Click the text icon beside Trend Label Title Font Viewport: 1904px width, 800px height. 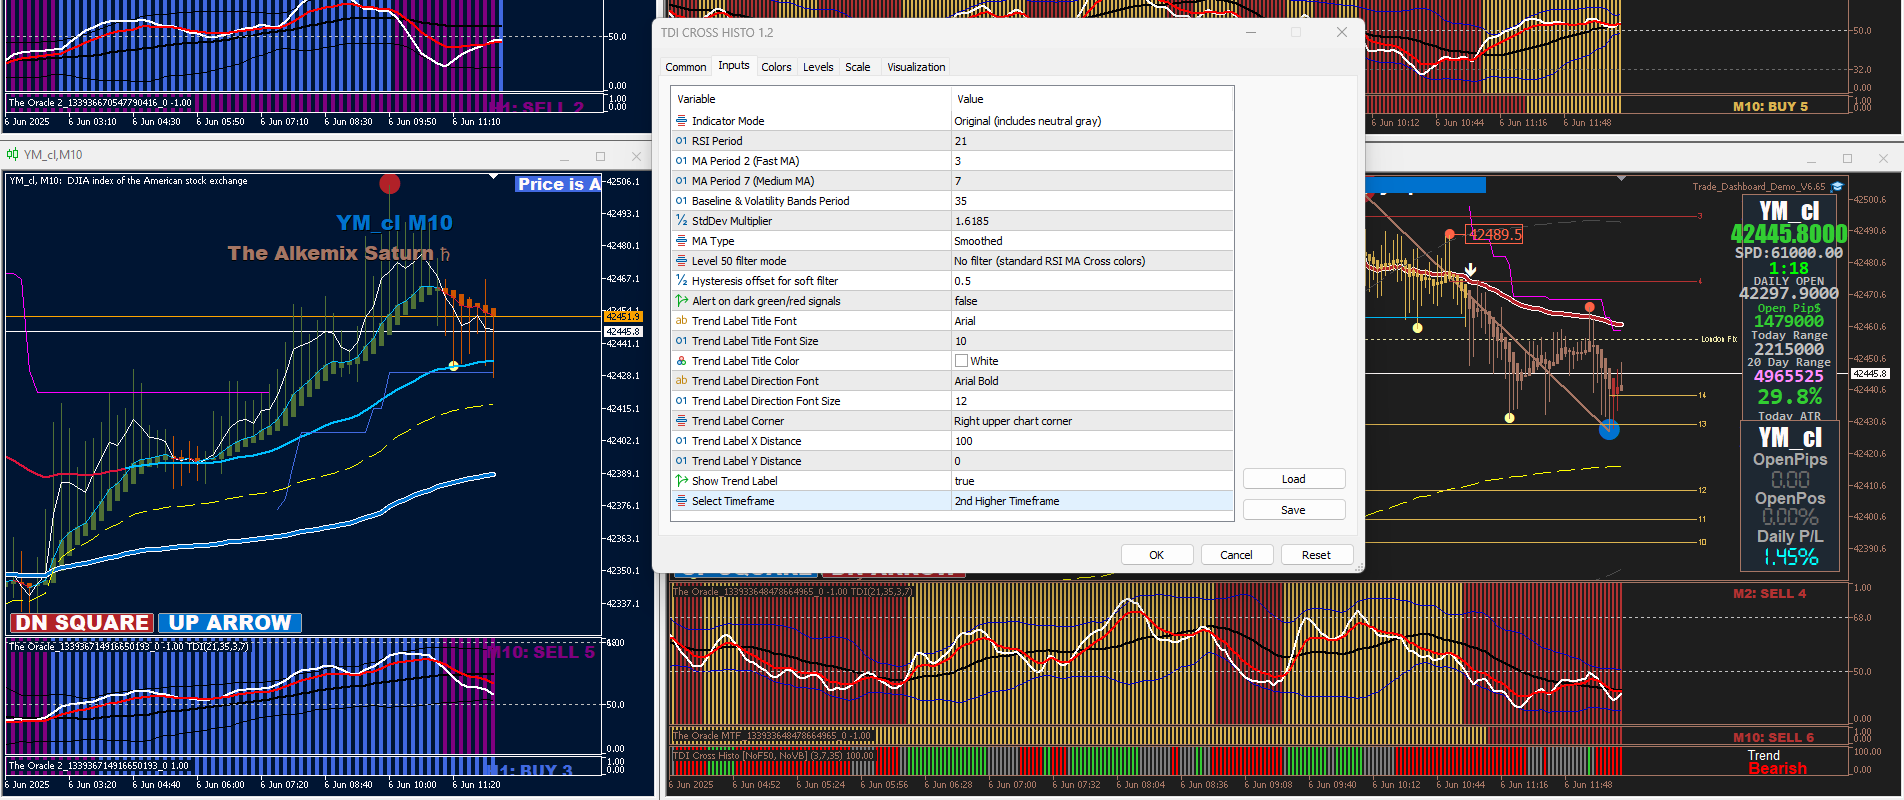coord(681,321)
